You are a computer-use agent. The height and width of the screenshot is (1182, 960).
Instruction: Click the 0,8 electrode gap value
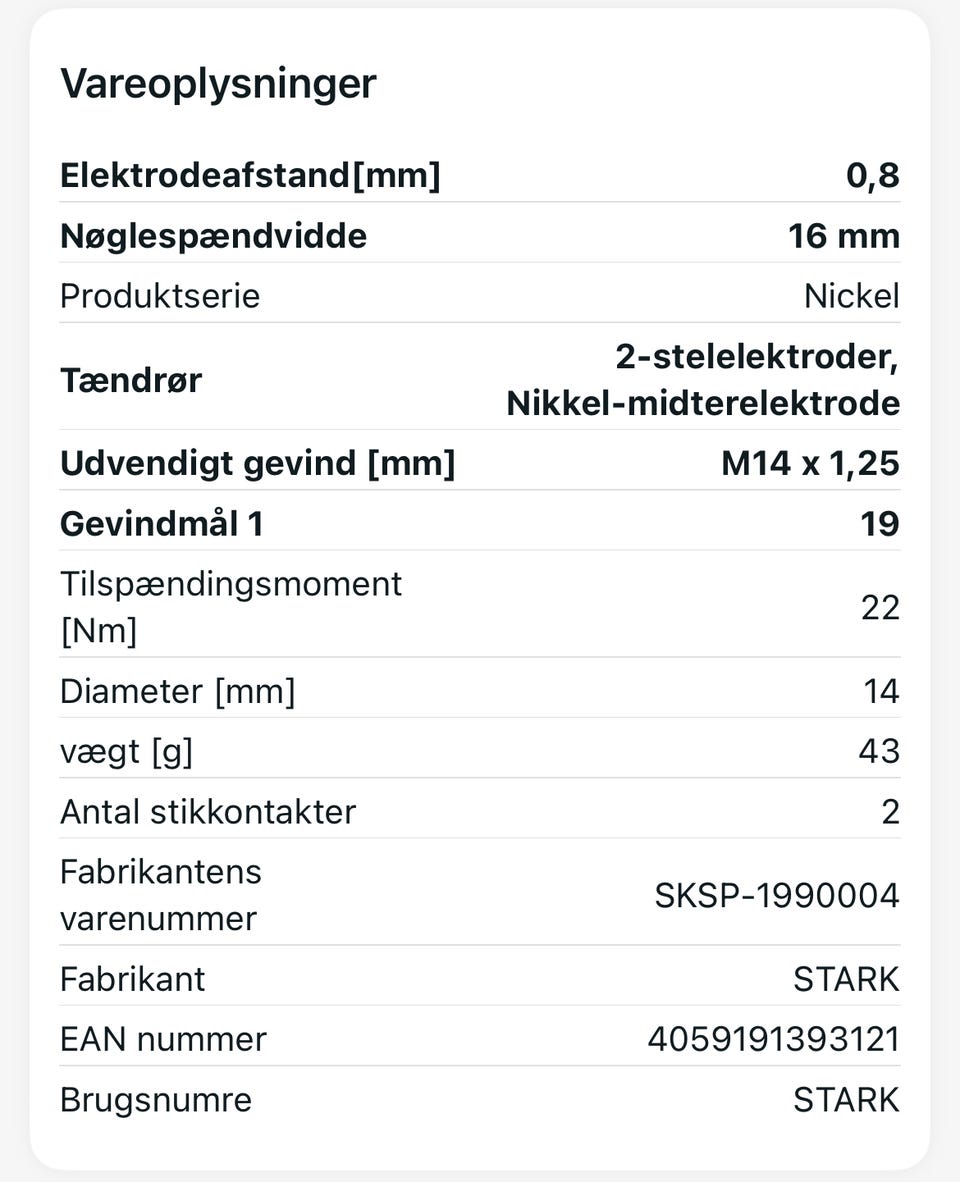pyautogui.click(x=872, y=176)
